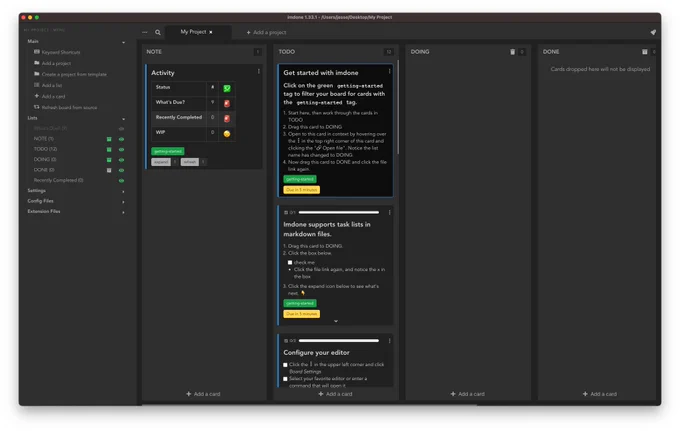
Task: Click DOING list count badge
Action: point(522,52)
